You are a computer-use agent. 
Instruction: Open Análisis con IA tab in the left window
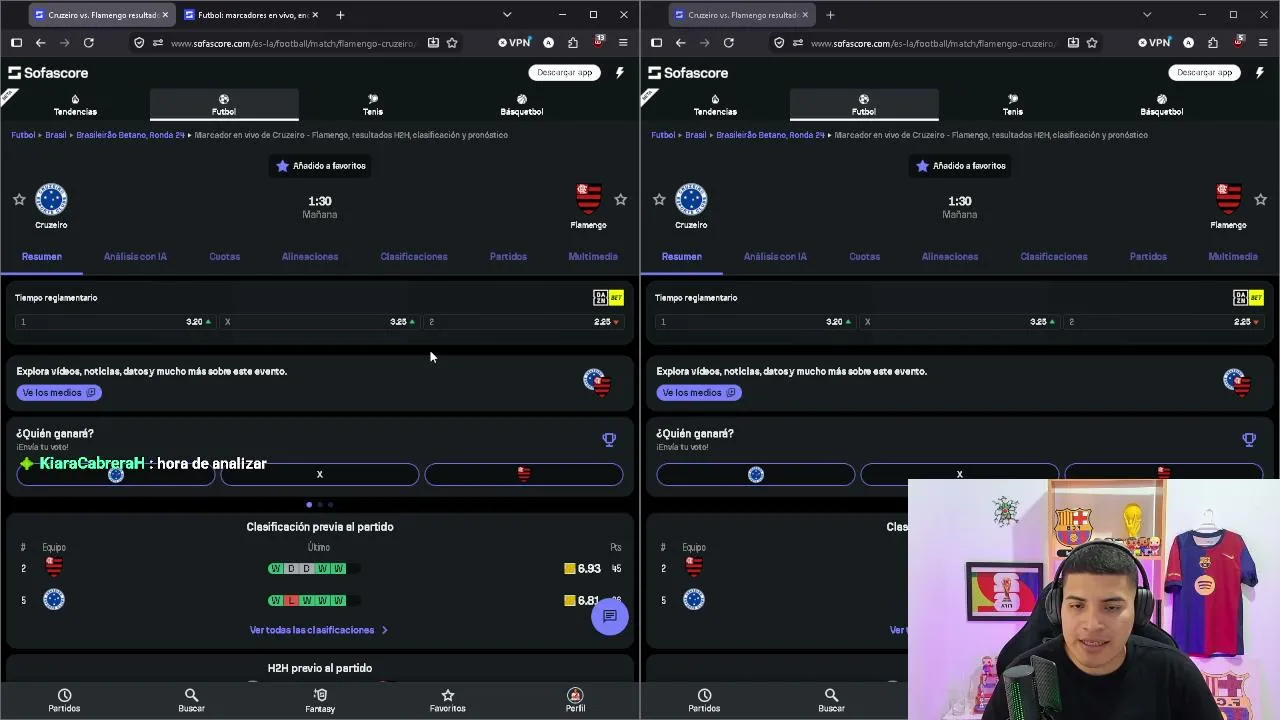(x=135, y=257)
